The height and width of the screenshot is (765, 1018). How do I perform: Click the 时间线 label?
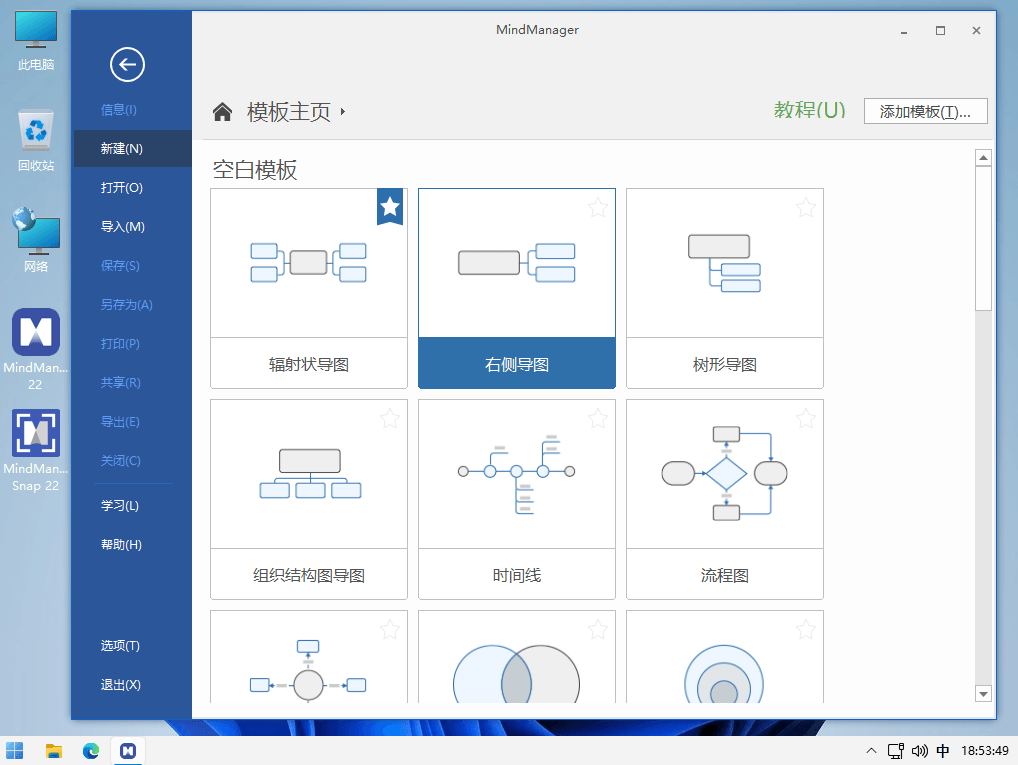(517, 575)
